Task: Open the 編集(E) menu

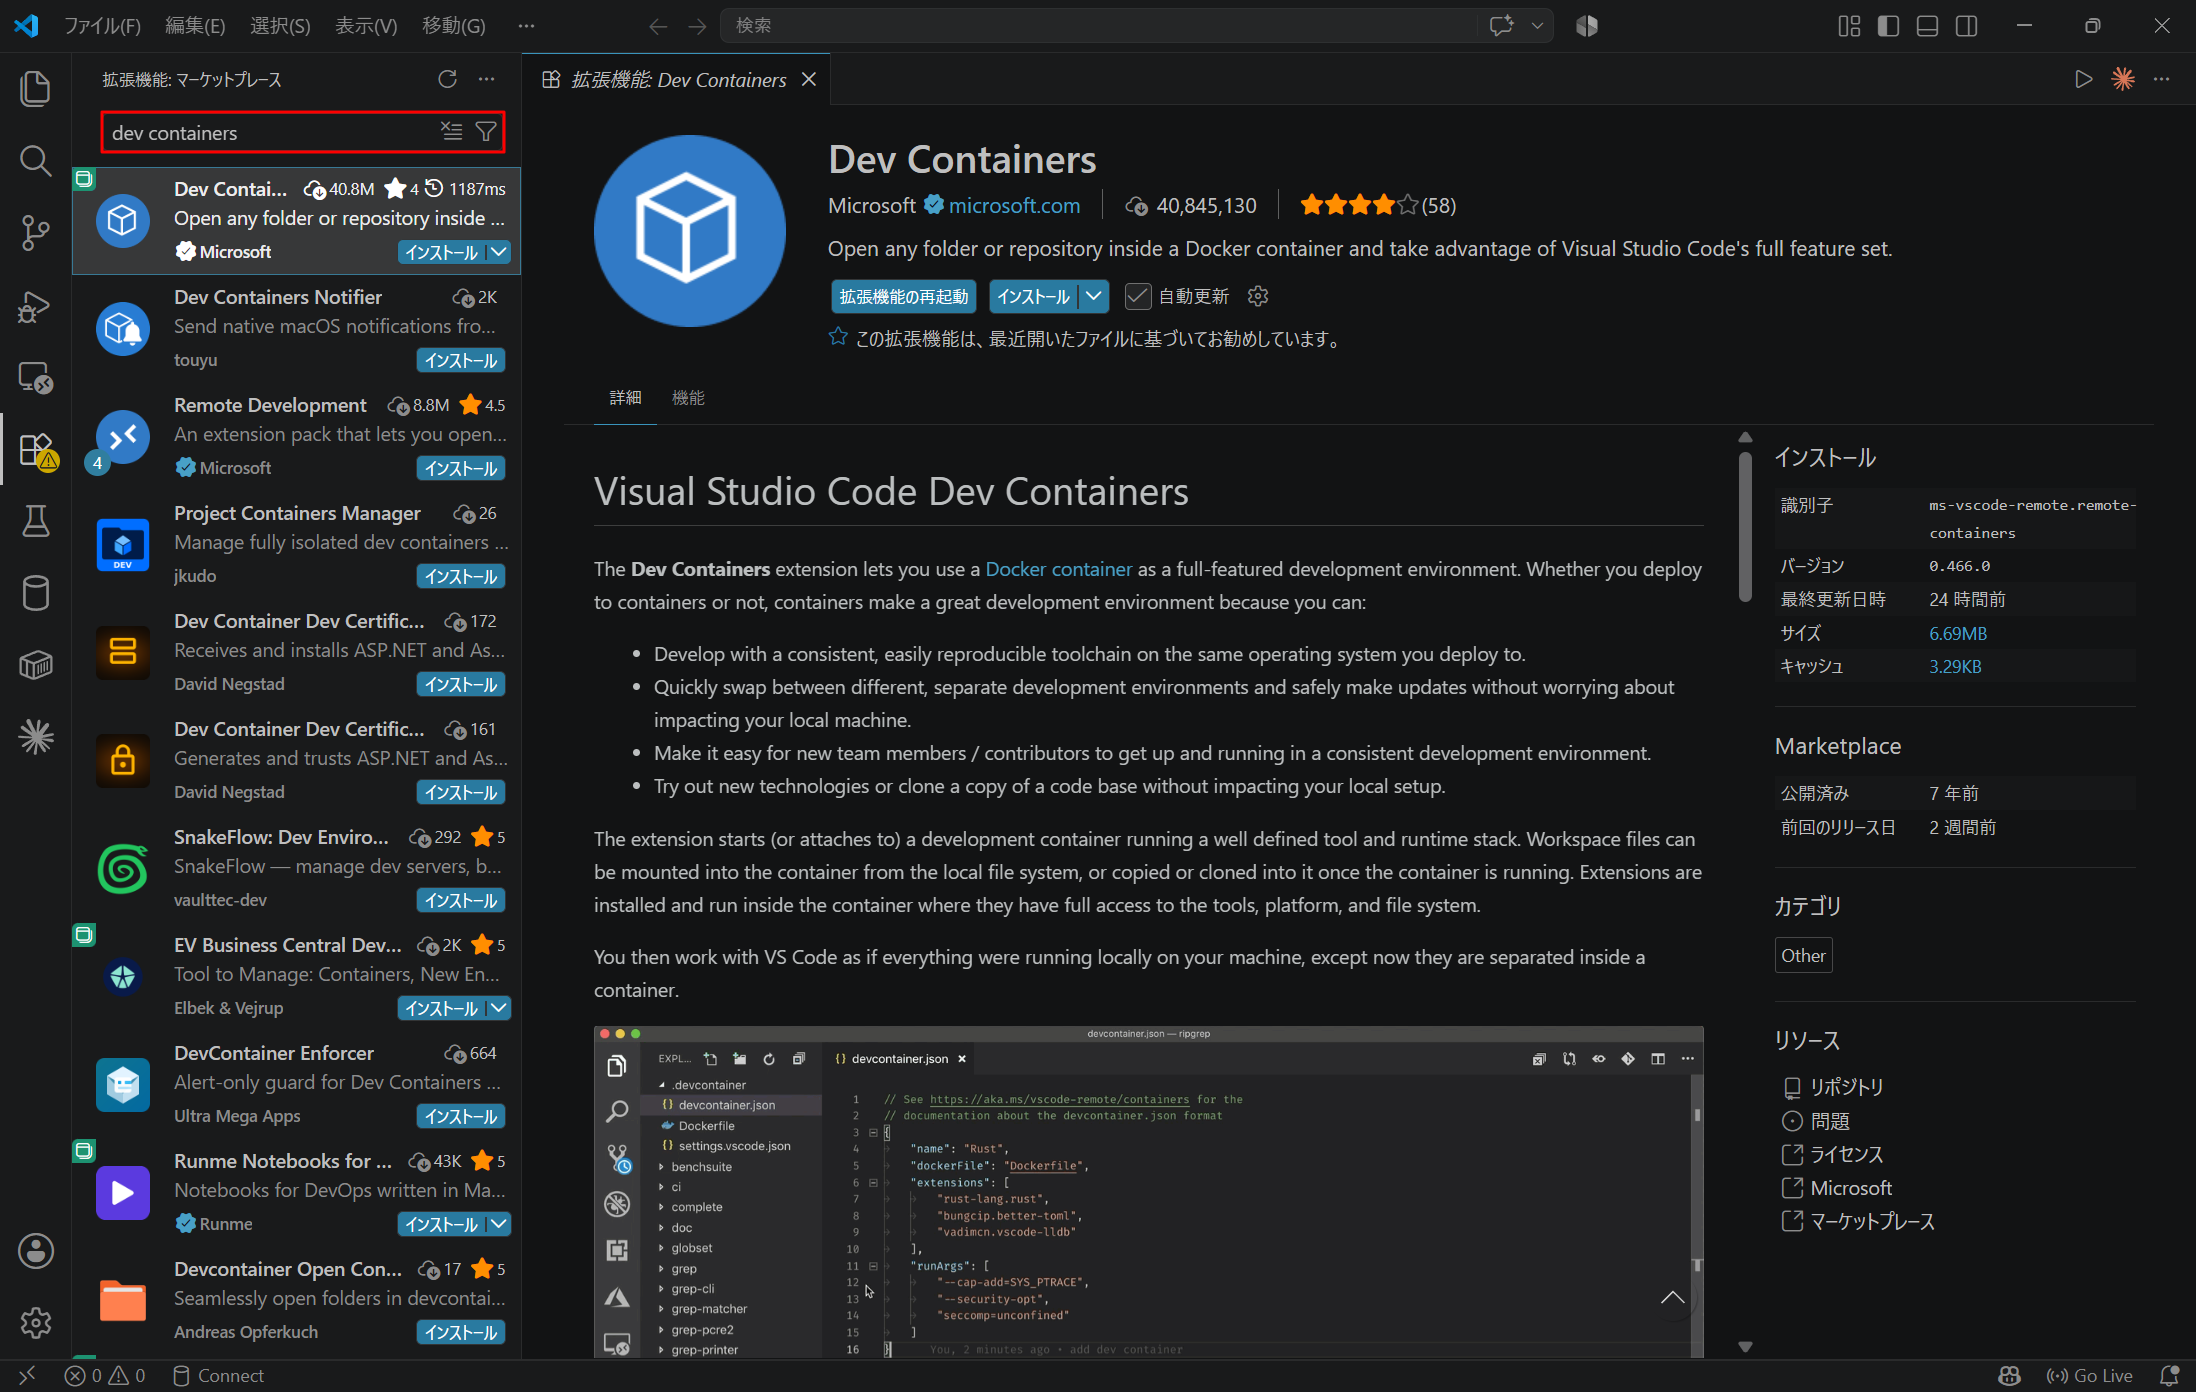Action: pyautogui.click(x=195, y=26)
